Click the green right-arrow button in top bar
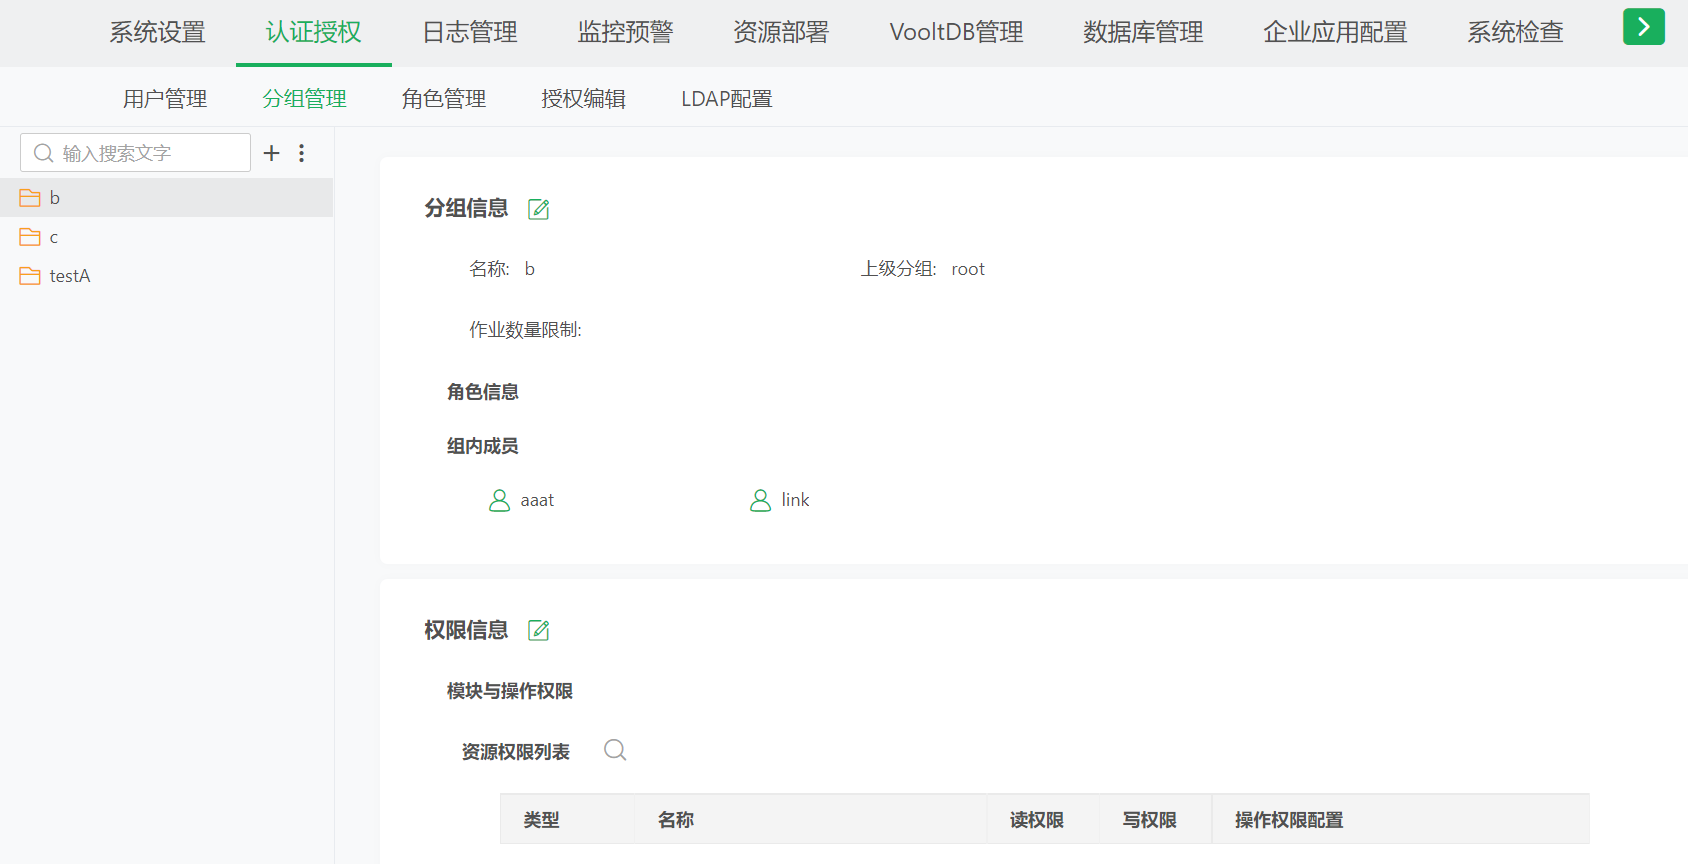The height and width of the screenshot is (864, 1688). coord(1643,27)
